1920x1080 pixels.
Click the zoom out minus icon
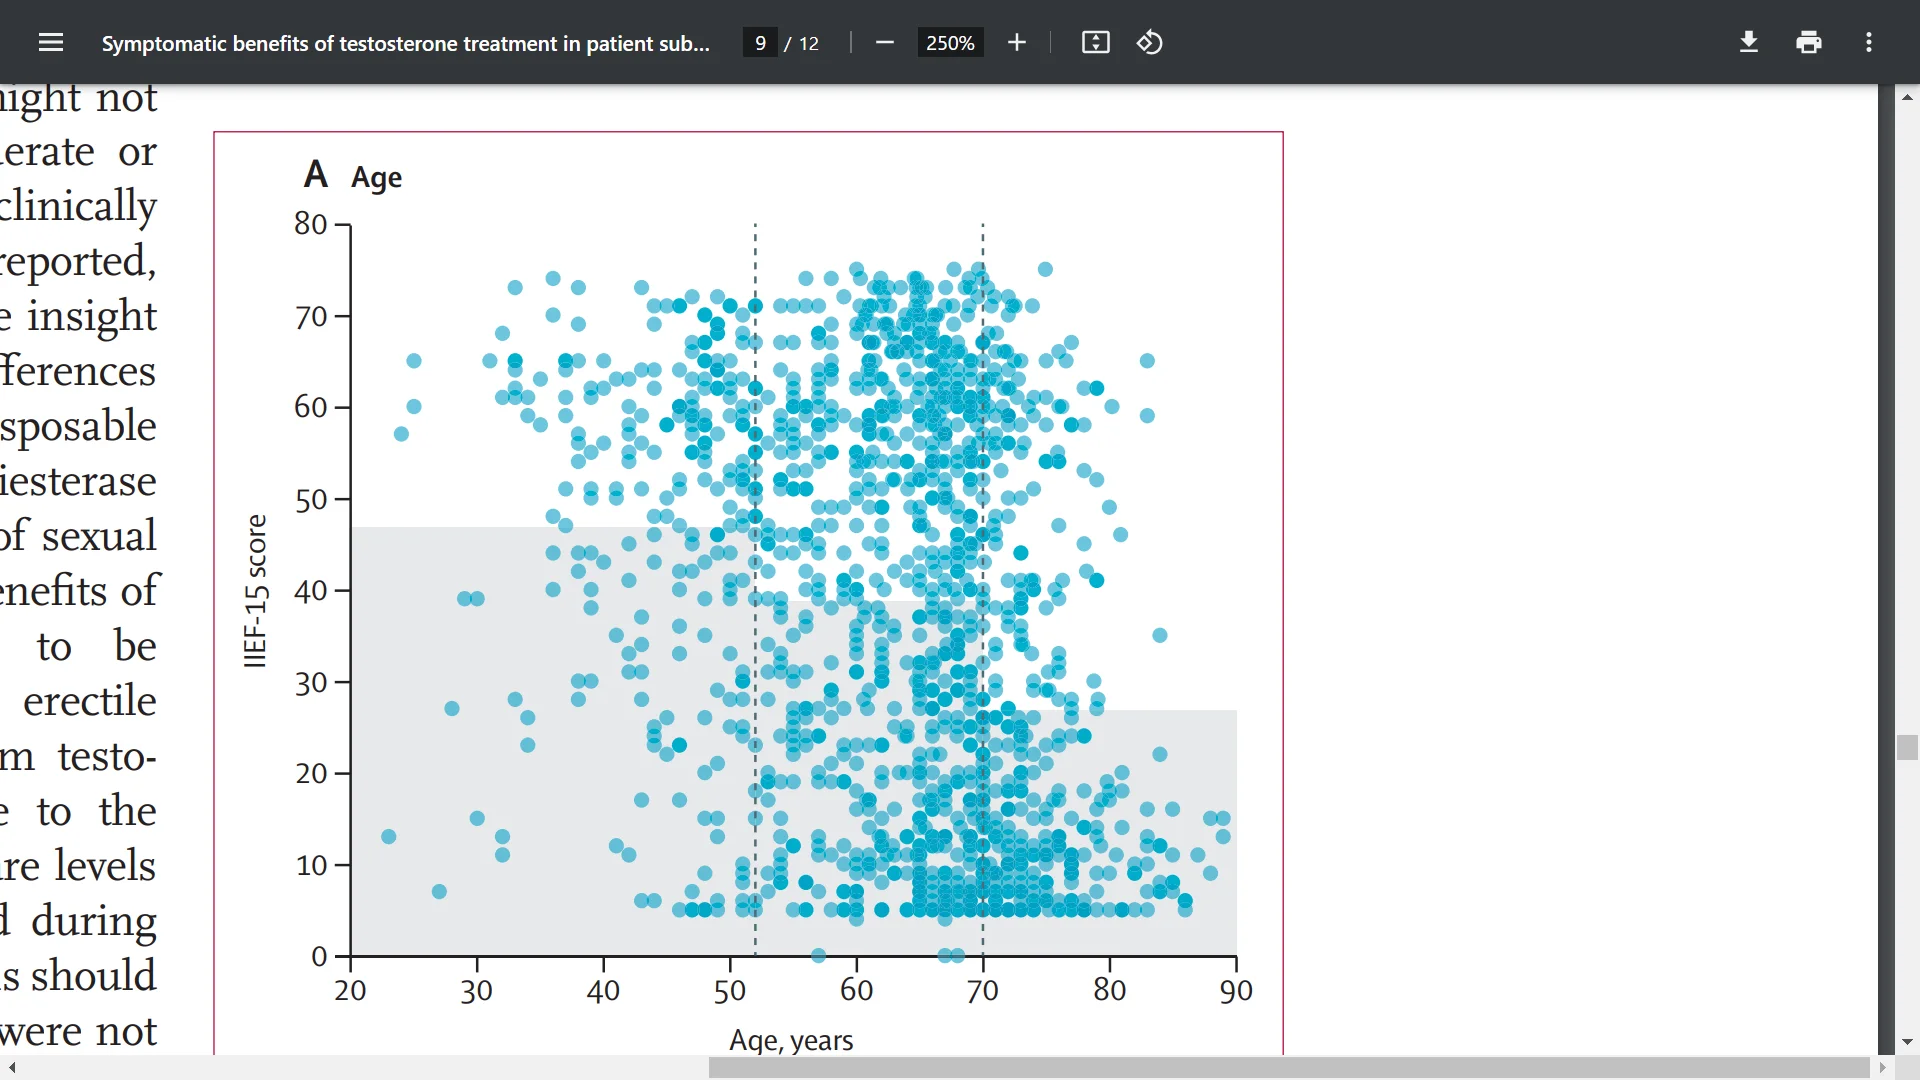pos(886,42)
